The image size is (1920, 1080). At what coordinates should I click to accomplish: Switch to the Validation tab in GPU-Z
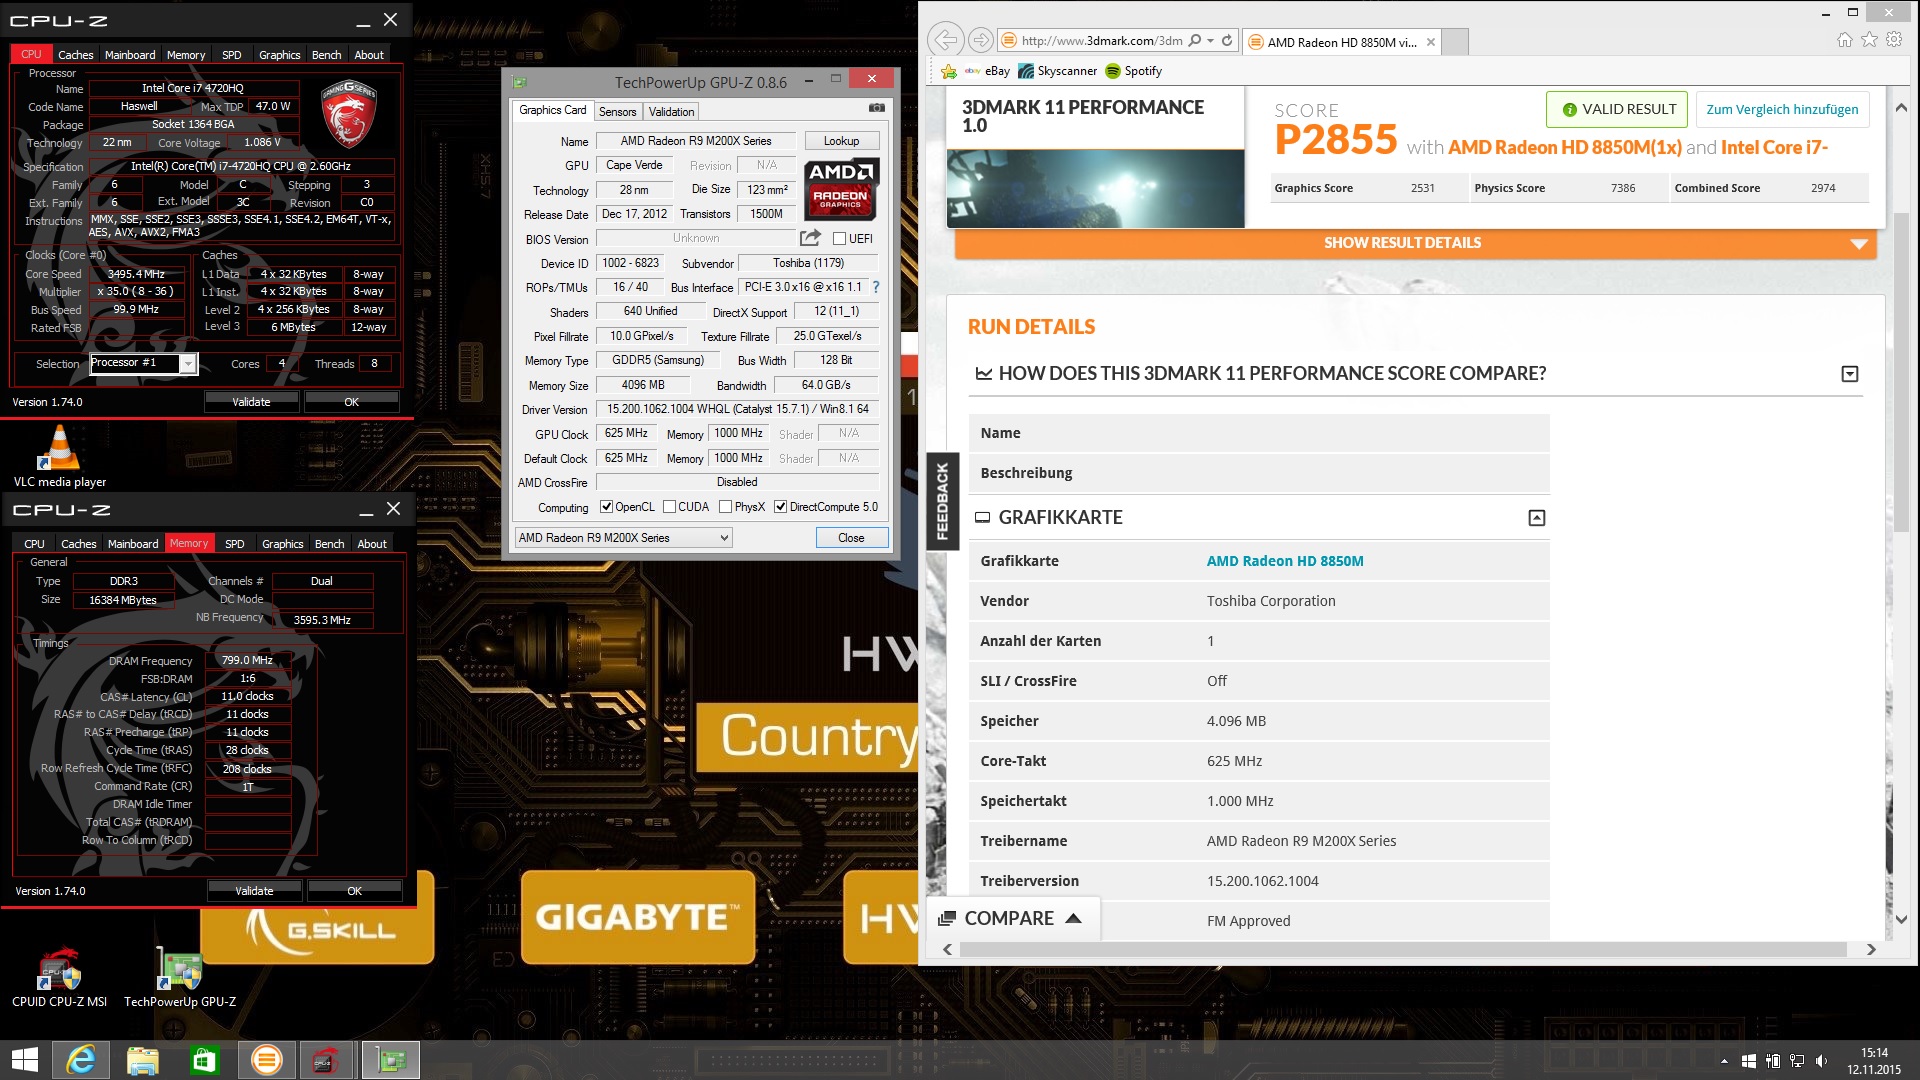(x=671, y=111)
